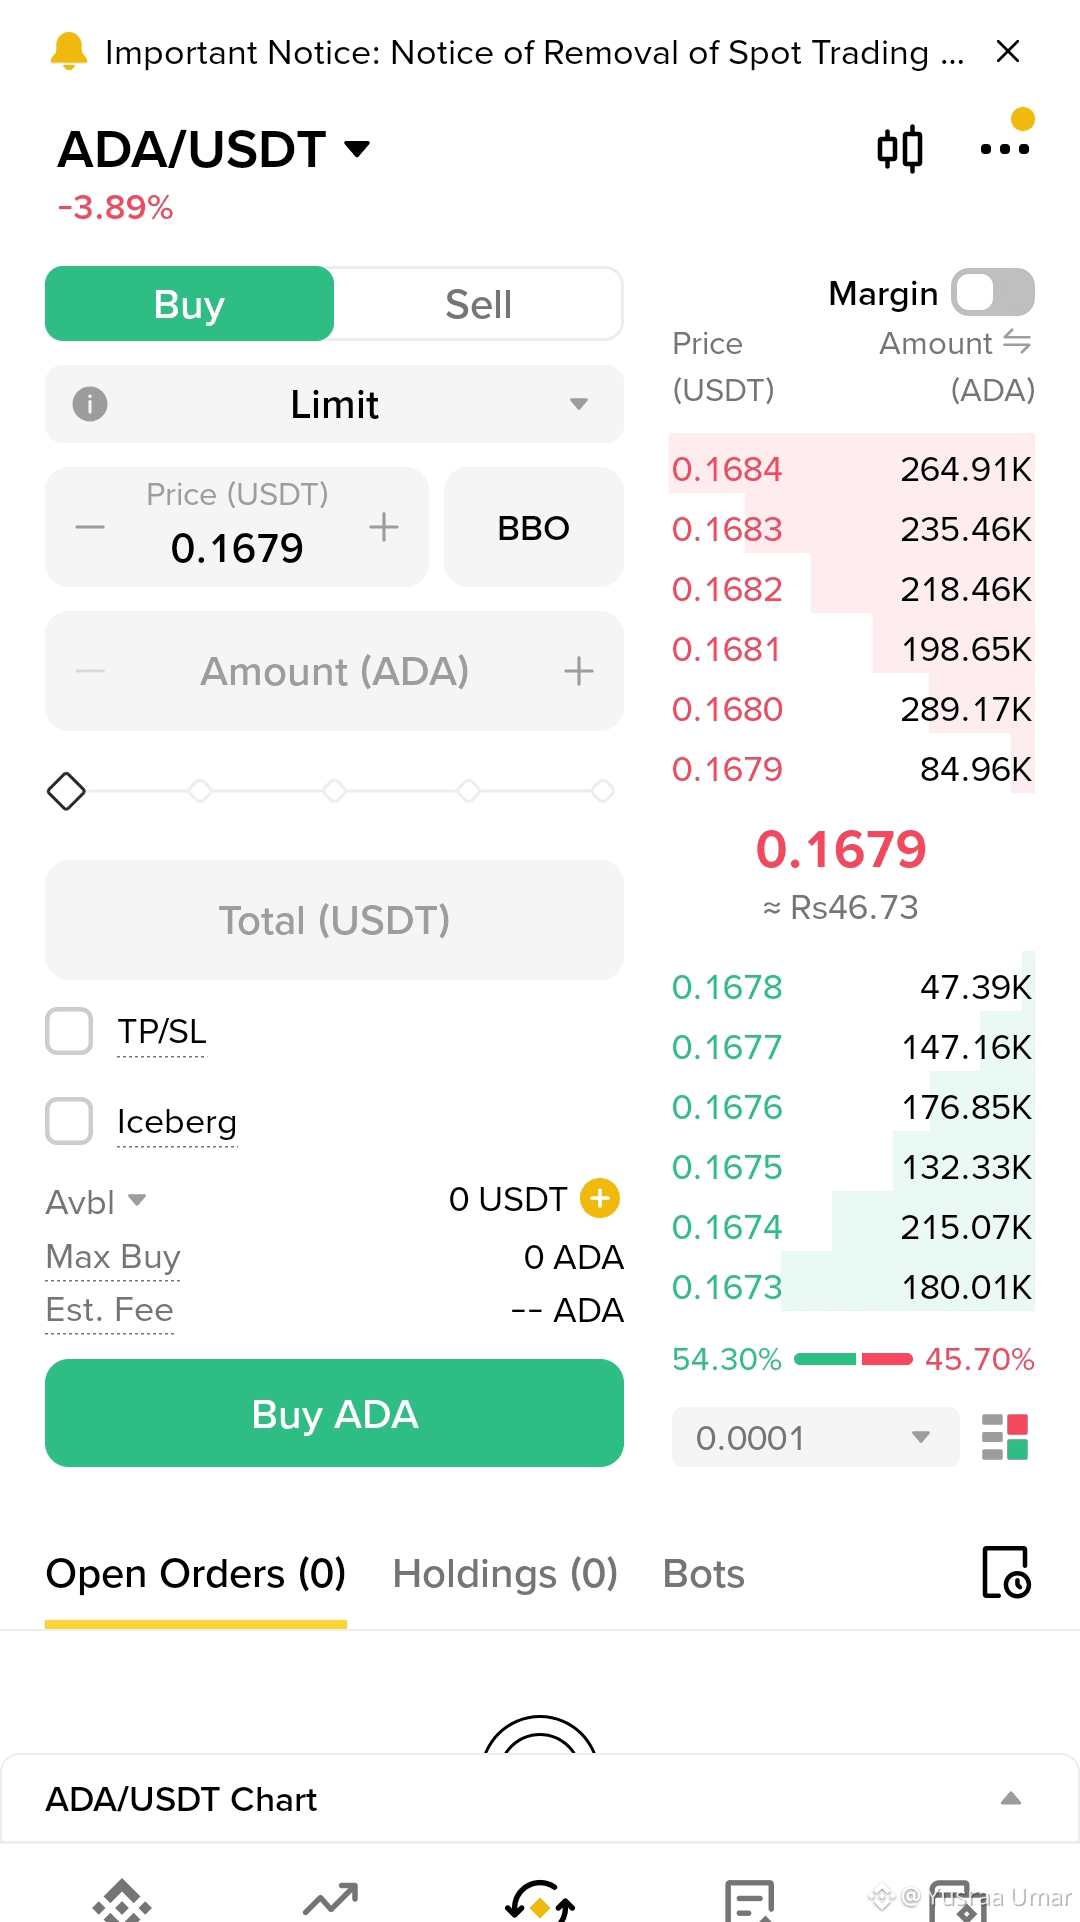The width and height of the screenshot is (1080, 1922).
Task: Switch to the Holdings (0) tab
Action: (505, 1574)
